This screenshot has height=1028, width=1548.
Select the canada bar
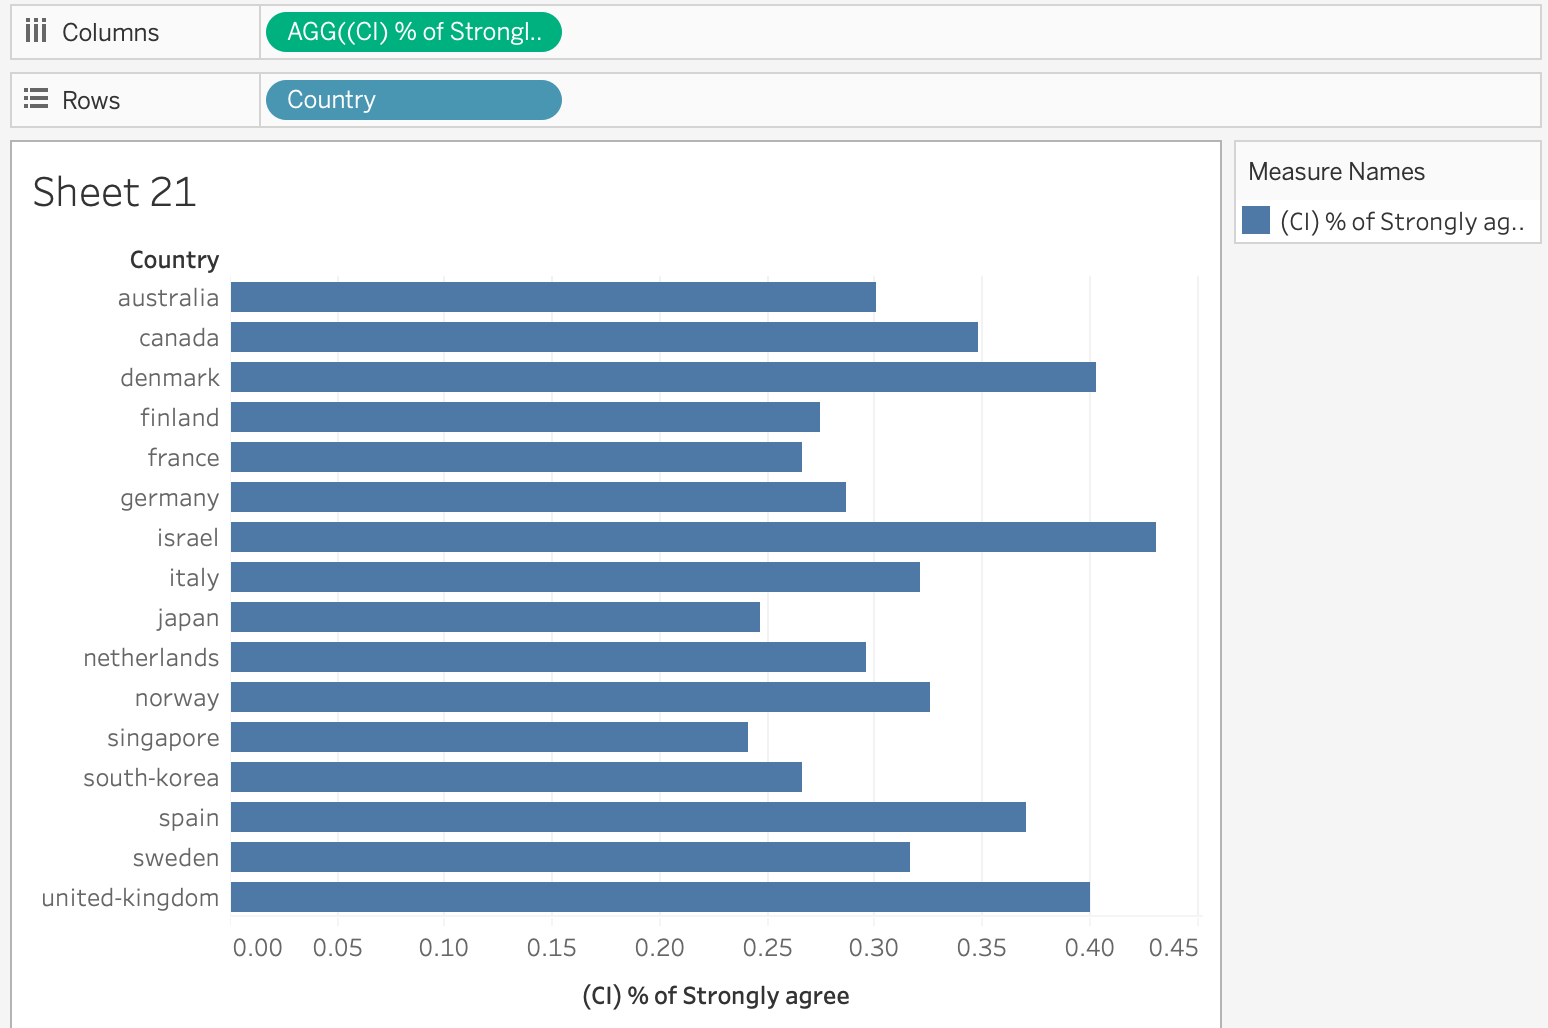click(604, 337)
